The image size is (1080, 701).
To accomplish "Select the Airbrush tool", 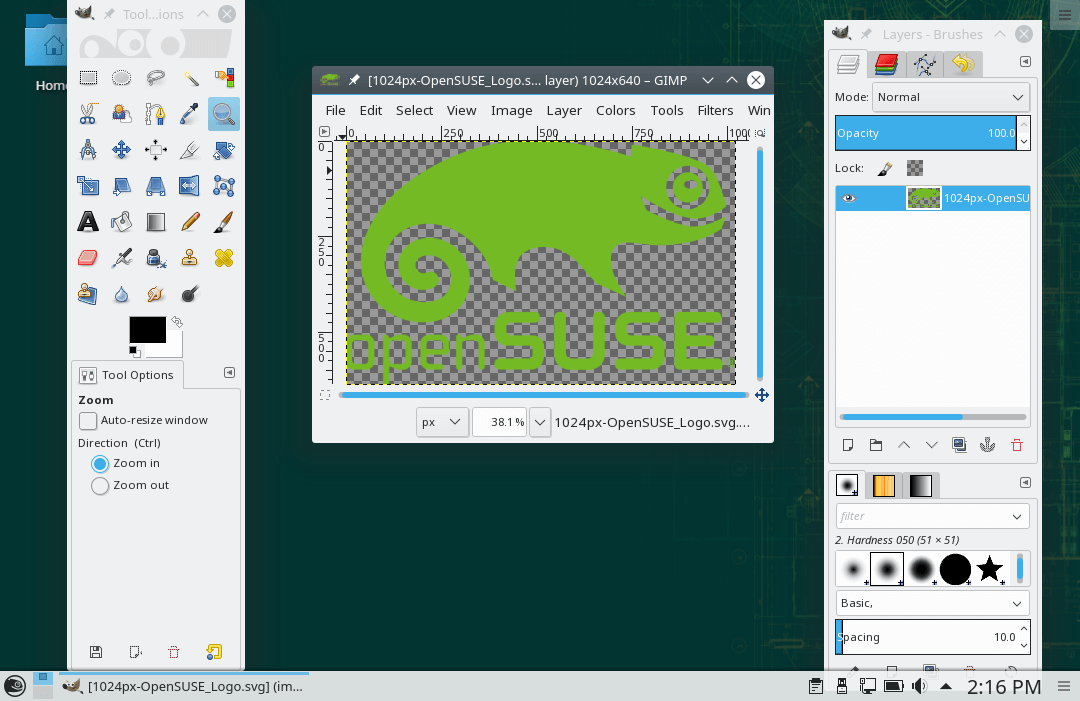I will click(x=121, y=258).
